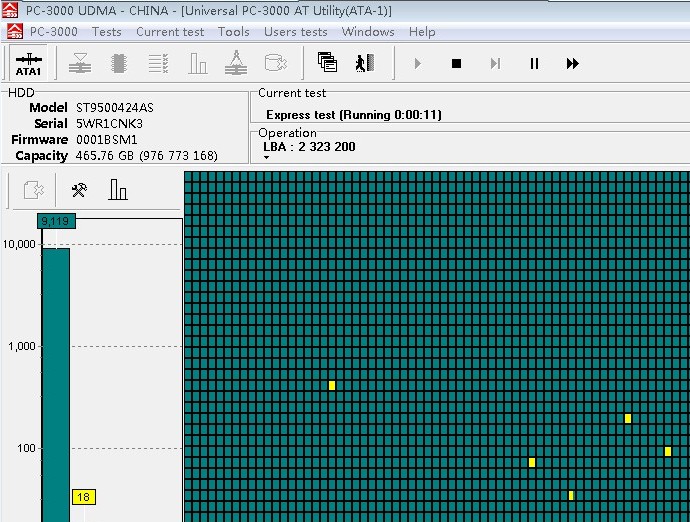This screenshot has height=522, width=690.
Task: Pause the running Express test
Action: click(x=534, y=64)
